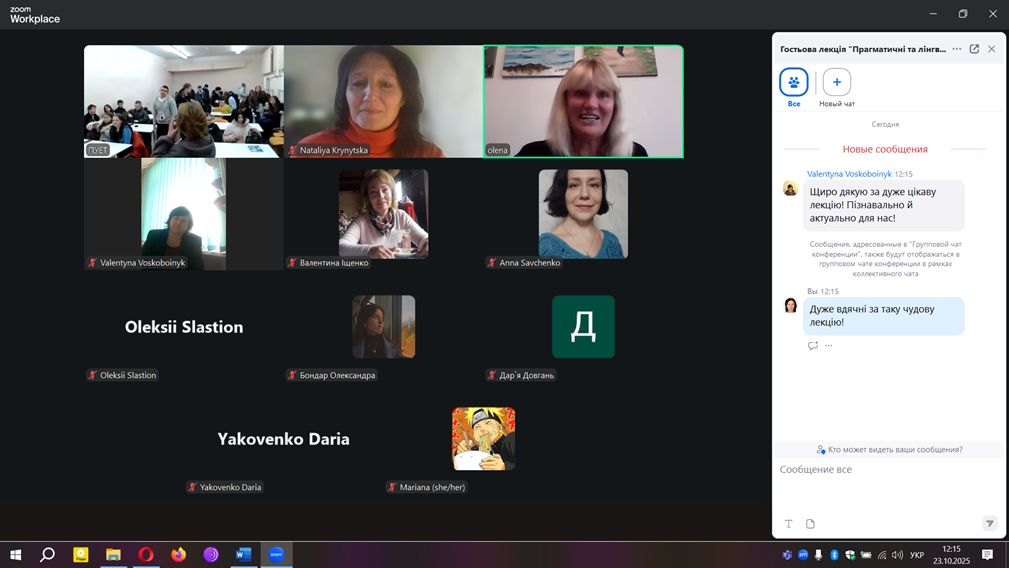Screen dimensions: 1009x568
Task: Select the 'Все' chat channel
Action: click(x=794, y=83)
